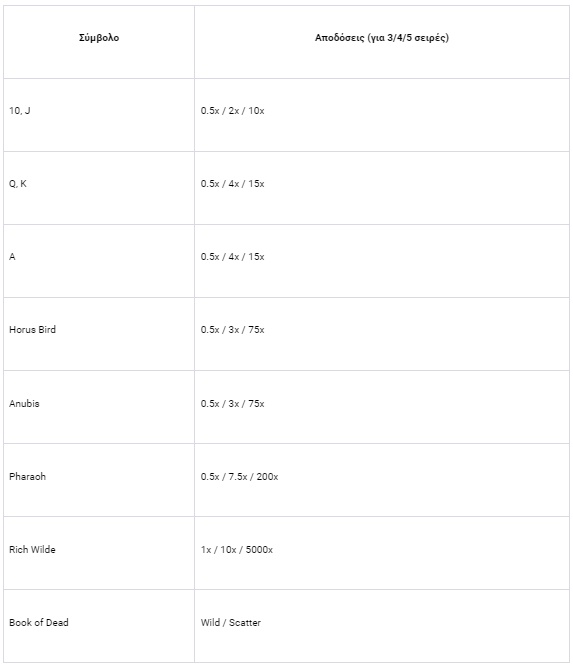573x665 pixels.
Task: Select the Pharaoh cell
Action: (99, 480)
